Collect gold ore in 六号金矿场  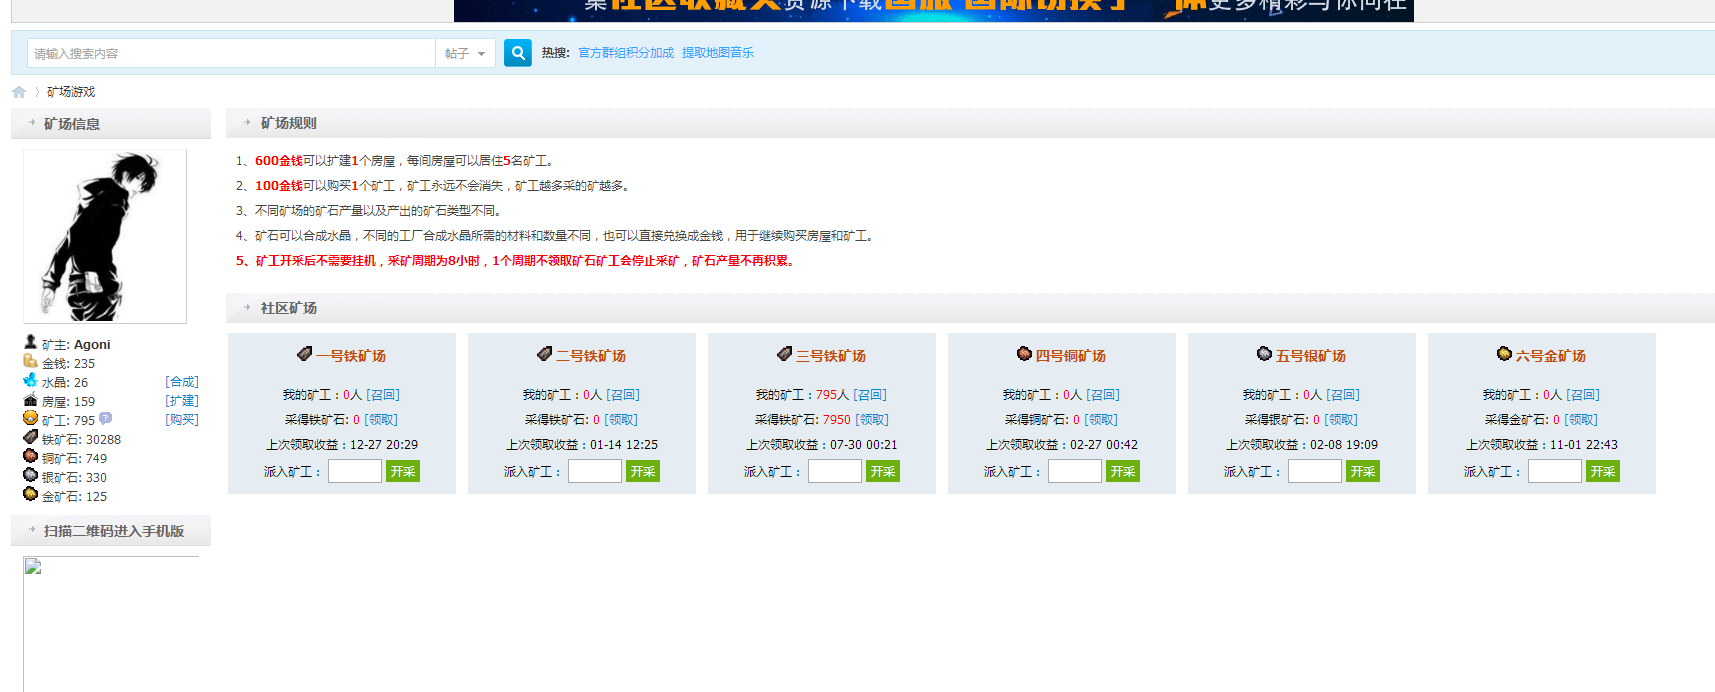click(1581, 420)
